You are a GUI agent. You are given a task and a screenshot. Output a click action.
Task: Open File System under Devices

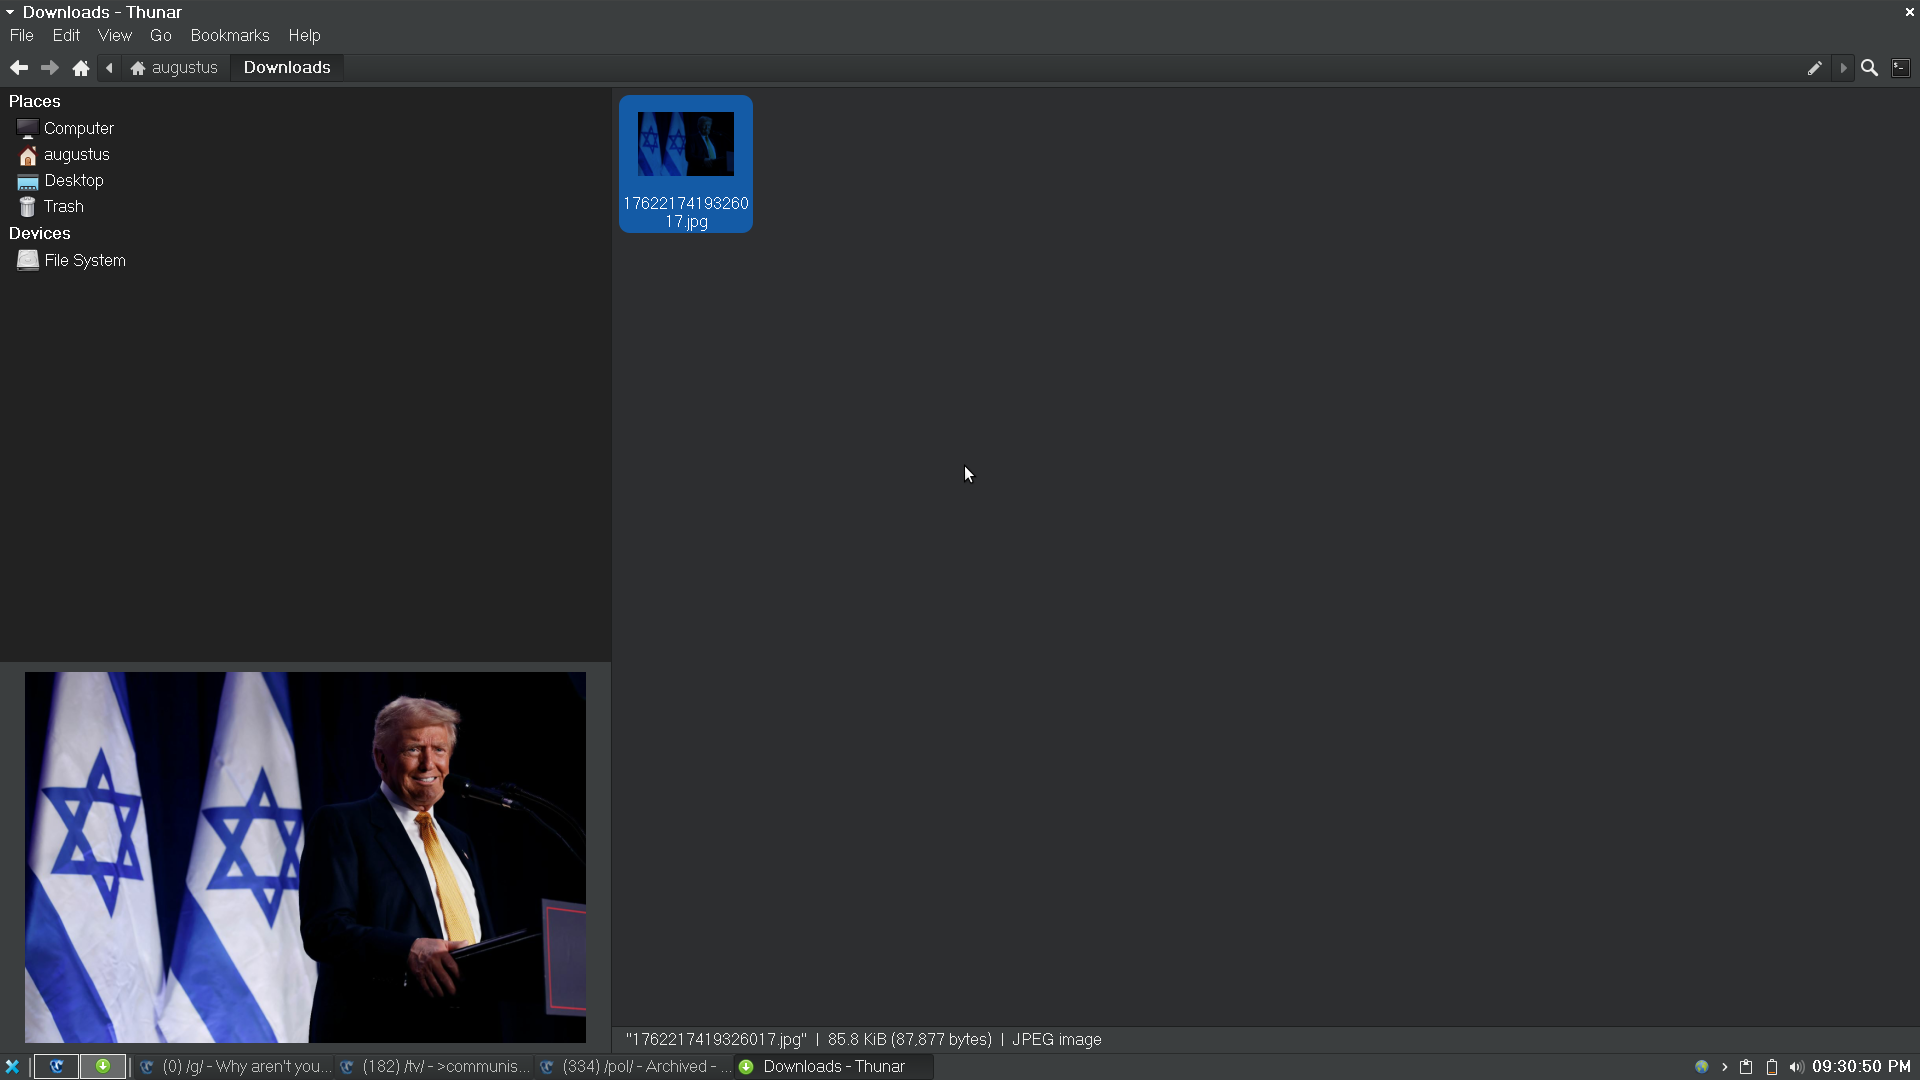[x=84, y=261]
